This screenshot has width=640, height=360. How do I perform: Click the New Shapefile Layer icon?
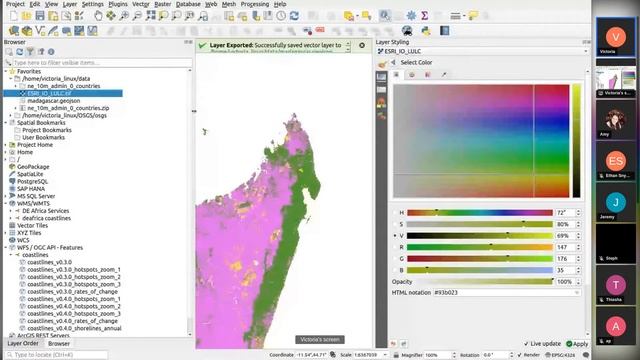point(40,31)
